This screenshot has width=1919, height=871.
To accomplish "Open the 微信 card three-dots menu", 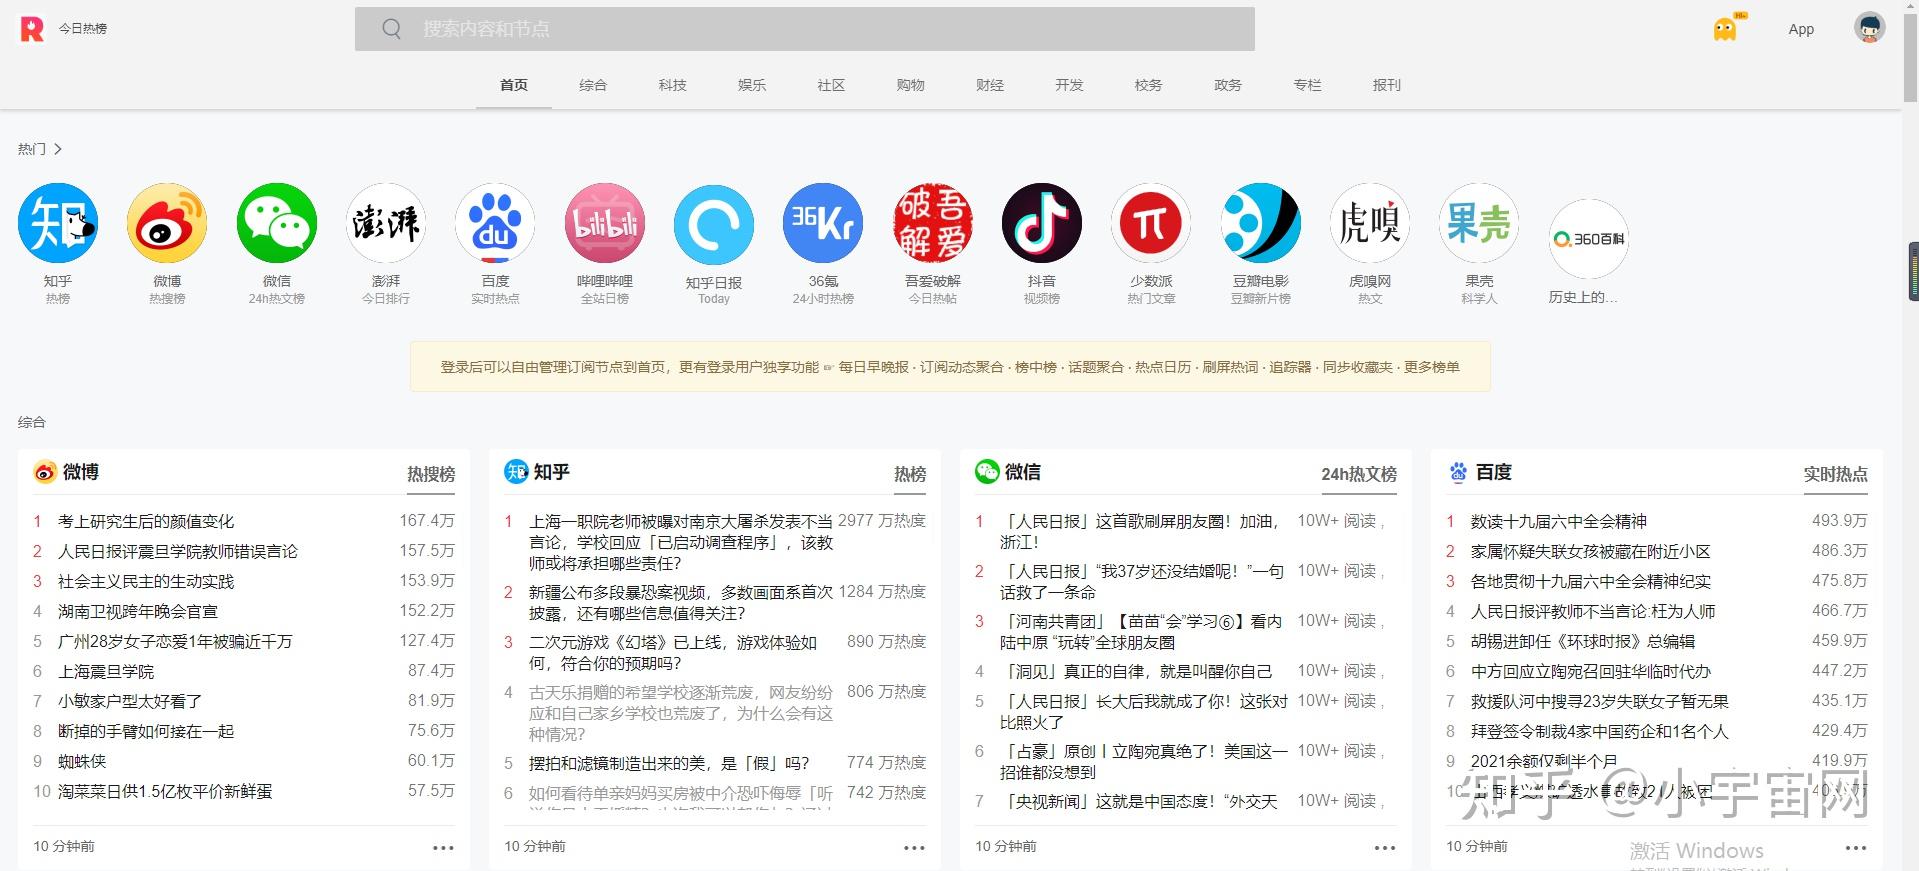I will (1385, 847).
